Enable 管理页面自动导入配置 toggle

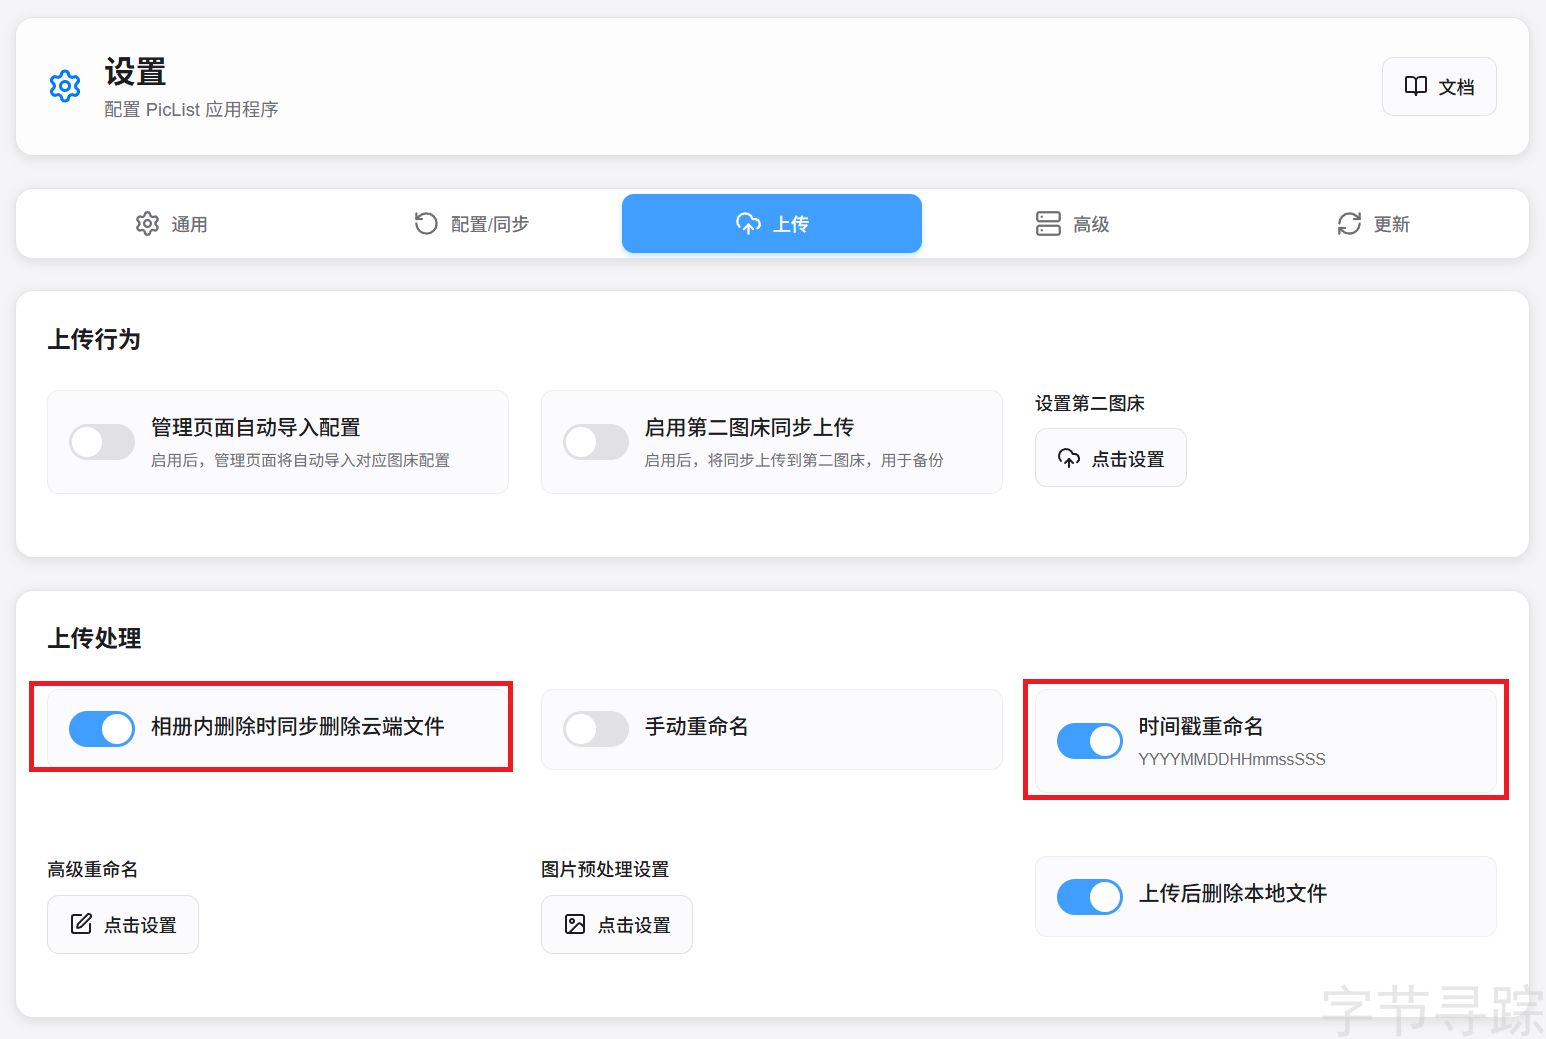[x=102, y=442]
